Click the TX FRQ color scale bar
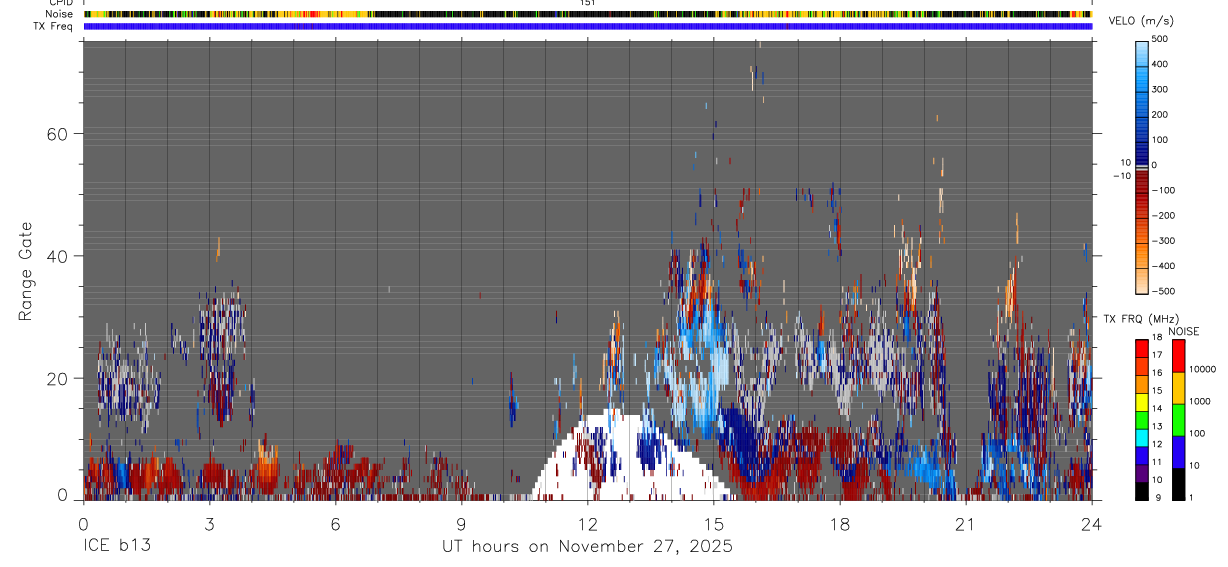The height and width of the screenshot is (567, 1228). click(1142, 420)
